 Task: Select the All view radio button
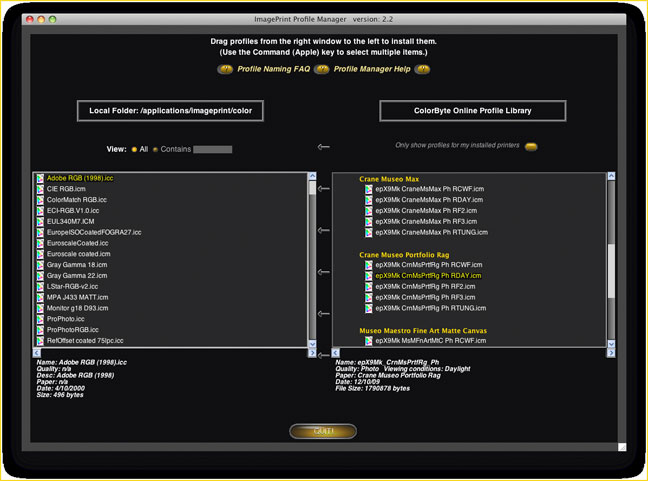134,150
